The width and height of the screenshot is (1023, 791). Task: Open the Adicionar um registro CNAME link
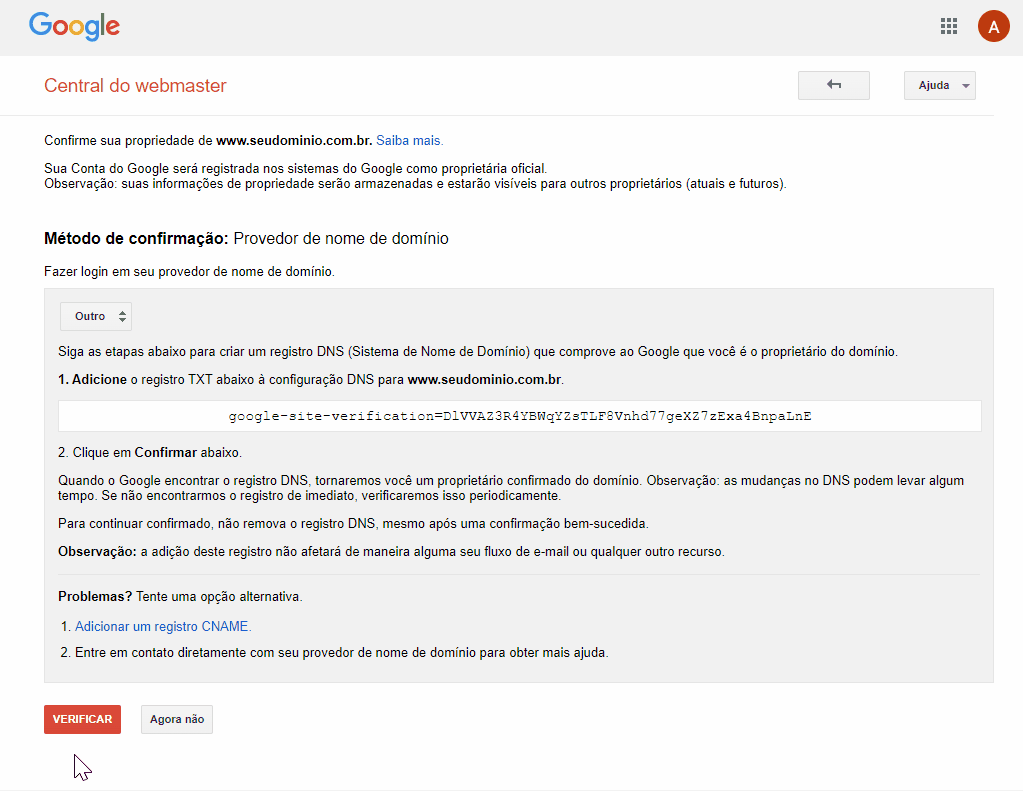click(x=163, y=627)
